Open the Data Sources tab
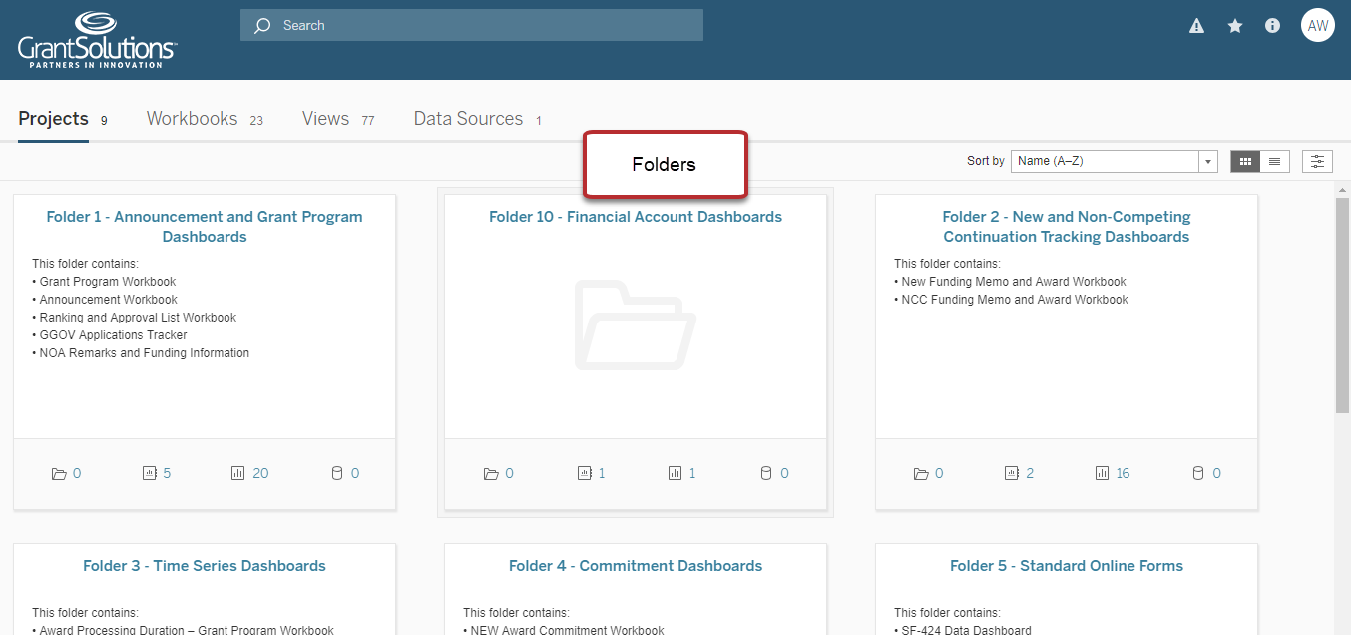The height and width of the screenshot is (635, 1351). [x=468, y=119]
